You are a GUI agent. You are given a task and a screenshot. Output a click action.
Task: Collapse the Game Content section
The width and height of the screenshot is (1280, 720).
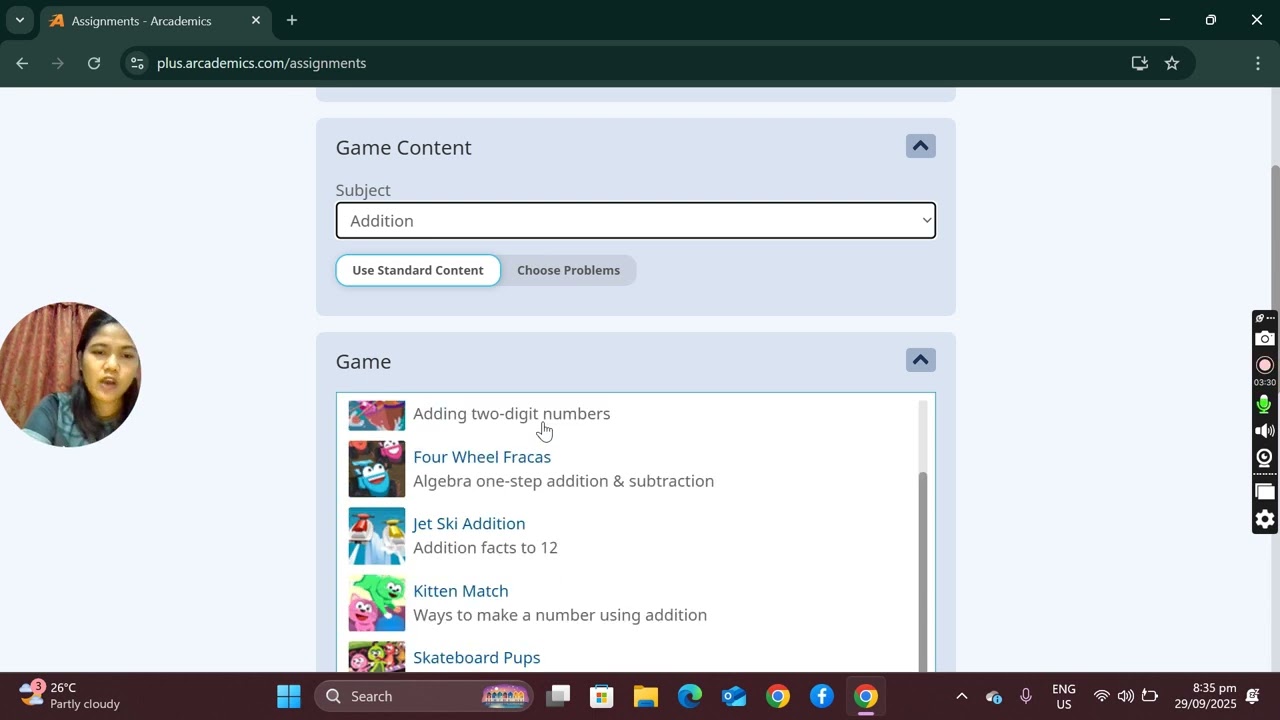click(x=920, y=146)
